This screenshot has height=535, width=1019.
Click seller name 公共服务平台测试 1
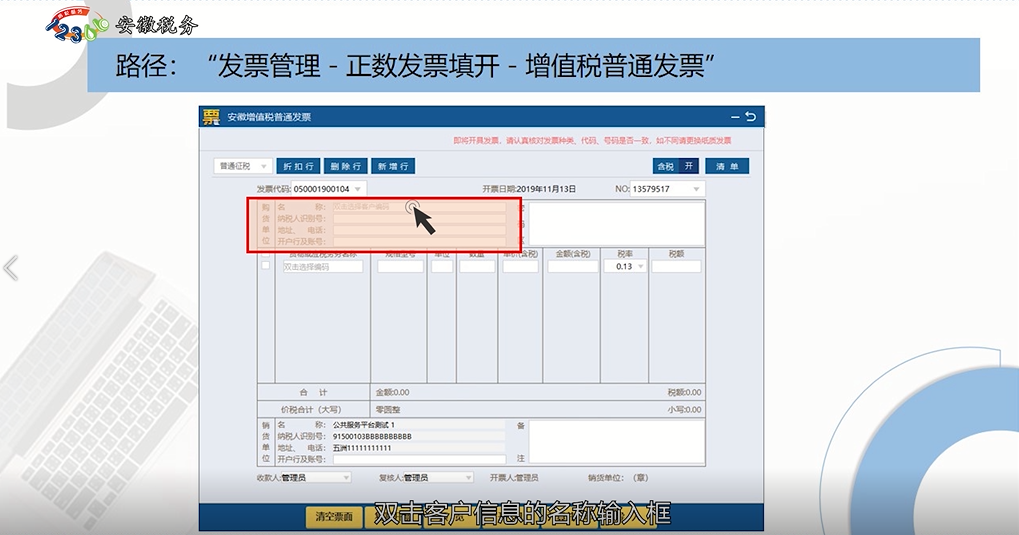click(x=364, y=425)
